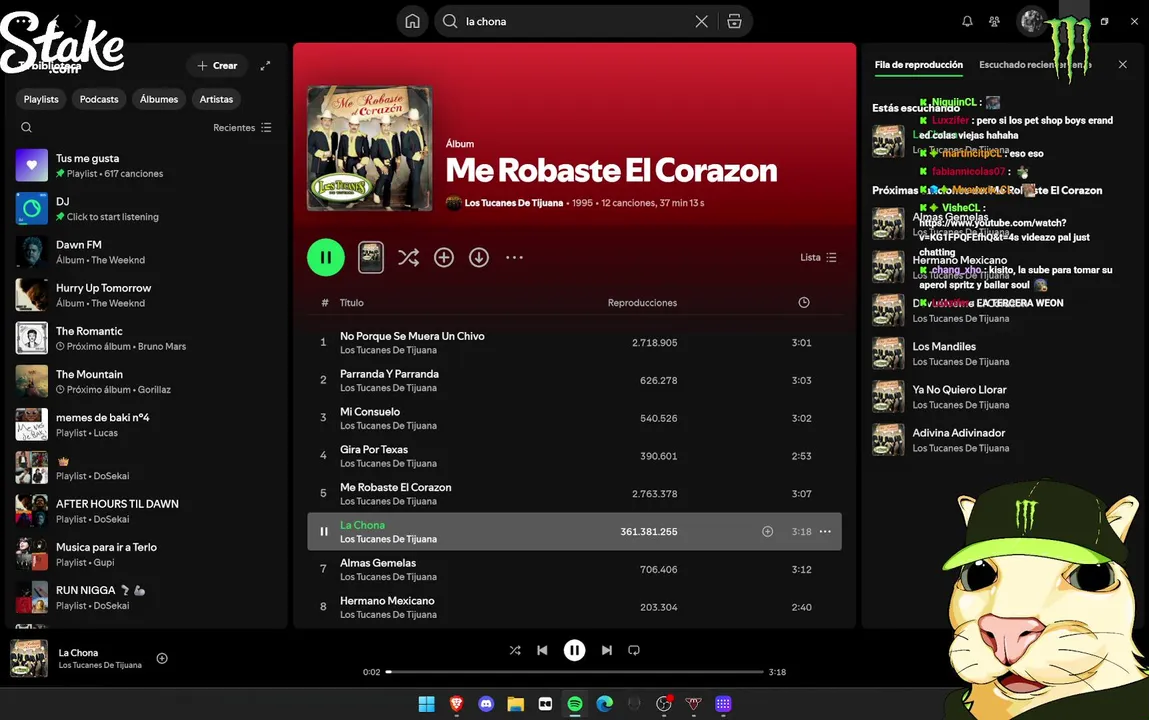Open The Mountain by Gorillaz
The width and height of the screenshot is (1149, 720).
147,382
